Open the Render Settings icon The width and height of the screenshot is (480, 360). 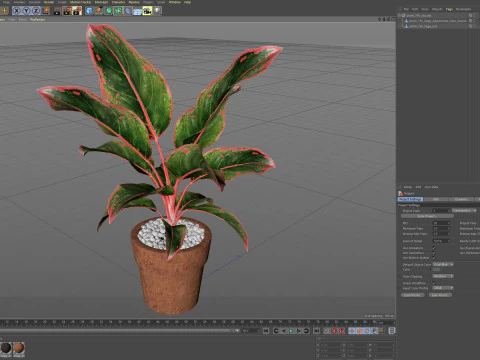pos(77,11)
